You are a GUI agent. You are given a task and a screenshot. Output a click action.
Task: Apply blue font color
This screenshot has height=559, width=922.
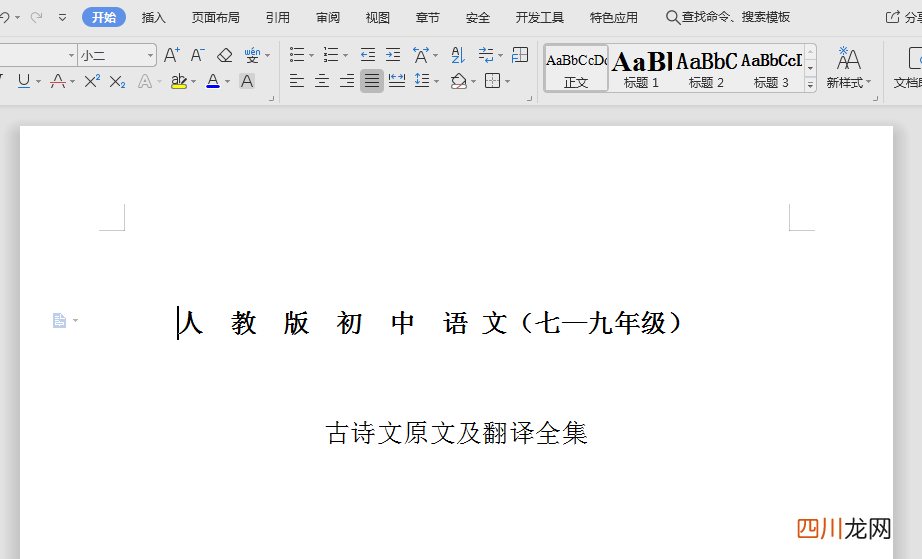point(213,81)
